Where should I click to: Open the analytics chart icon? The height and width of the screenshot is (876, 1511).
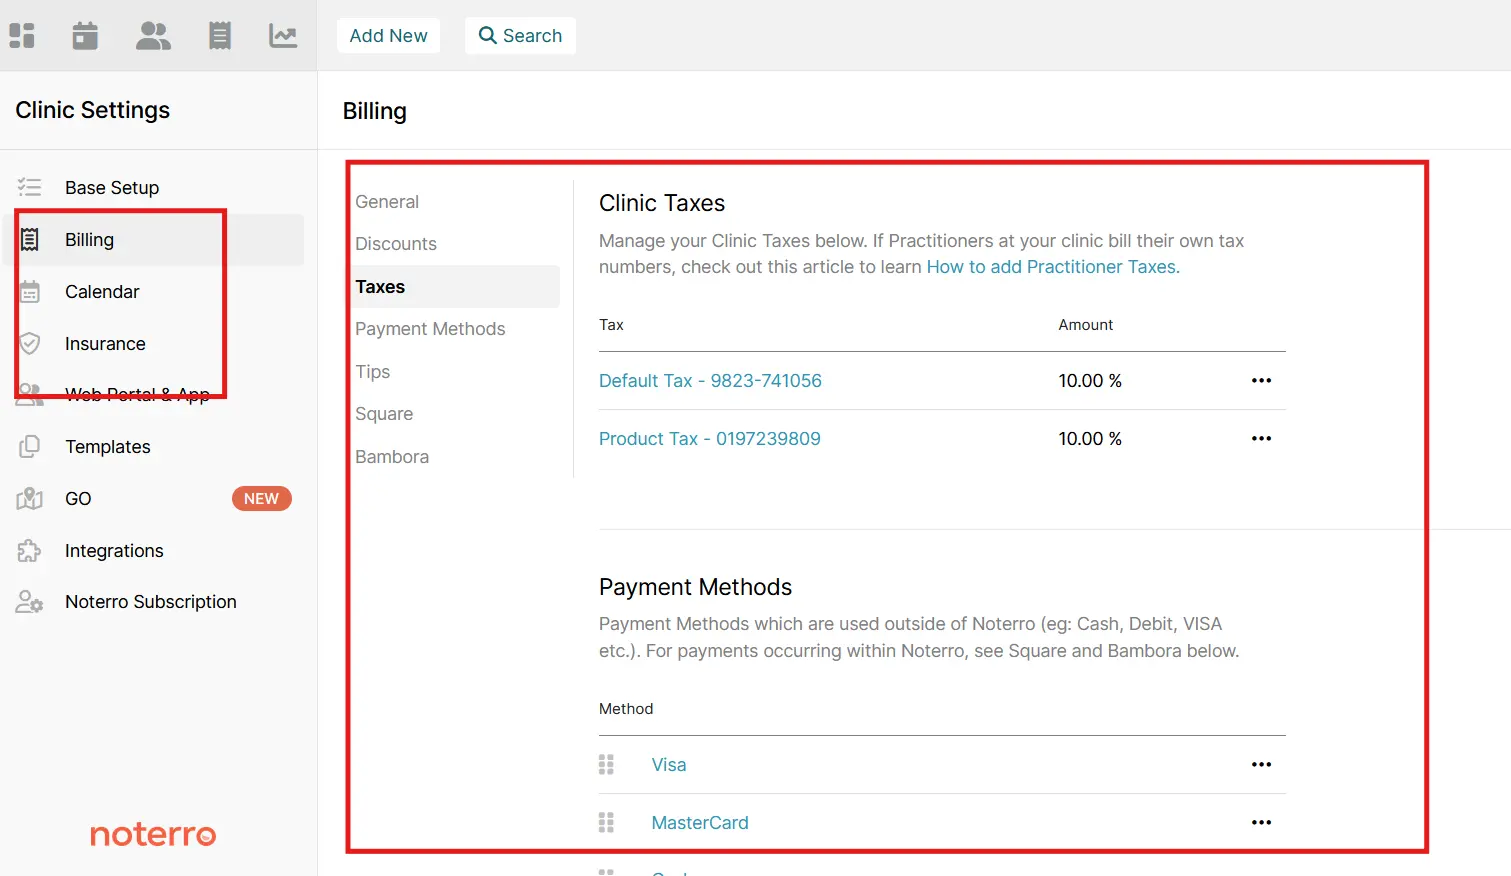pyautogui.click(x=283, y=35)
